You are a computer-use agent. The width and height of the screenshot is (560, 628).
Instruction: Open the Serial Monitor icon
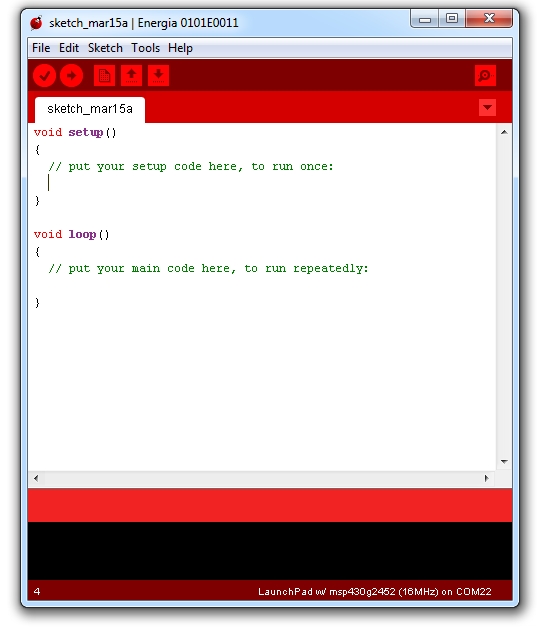(x=485, y=76)
